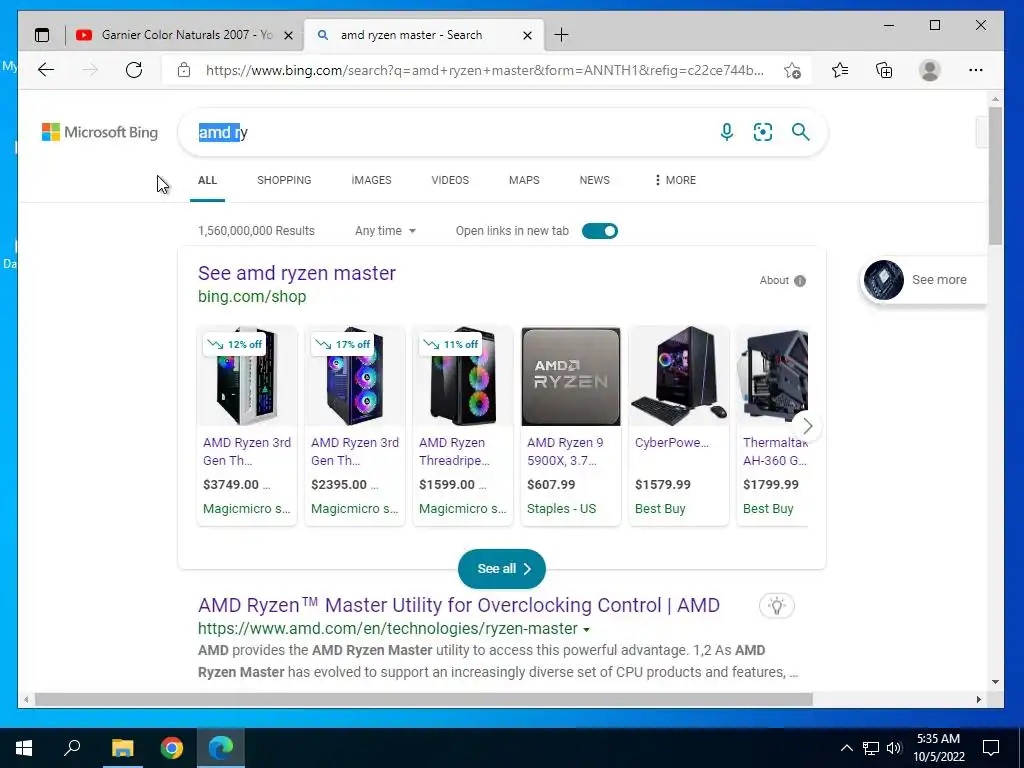Open AMD Ryzen Threadripper $1599.00 product
The width and height of the screenshot is (1024, 768).
462,425
